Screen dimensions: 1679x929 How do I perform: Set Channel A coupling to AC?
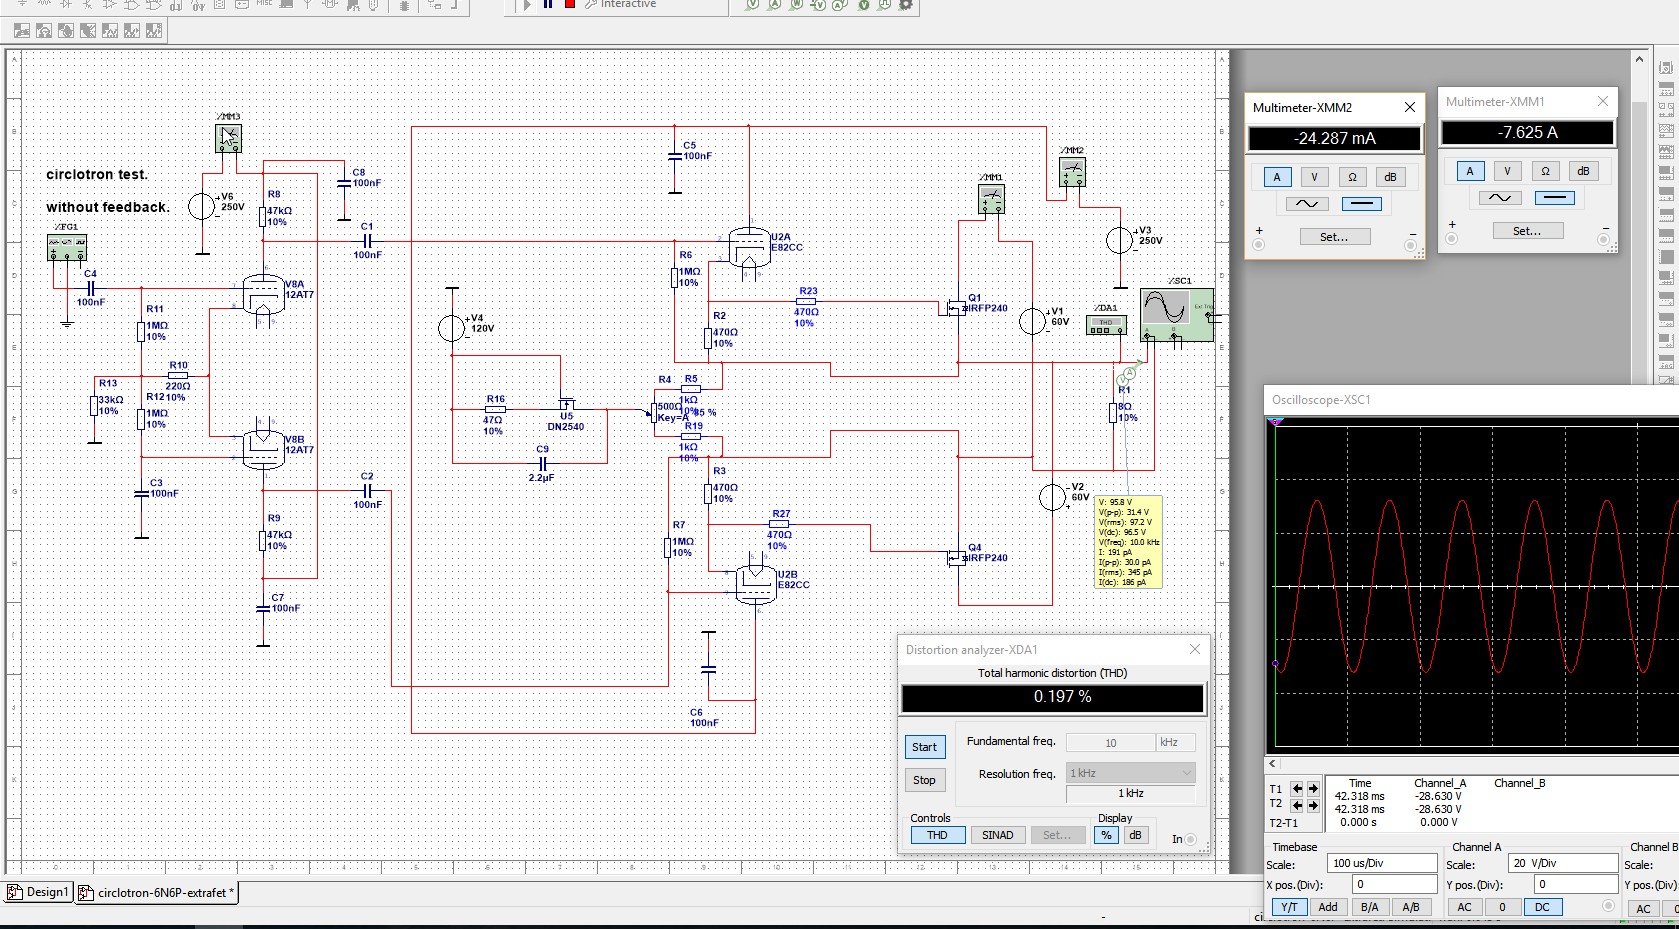(1464, 907)
